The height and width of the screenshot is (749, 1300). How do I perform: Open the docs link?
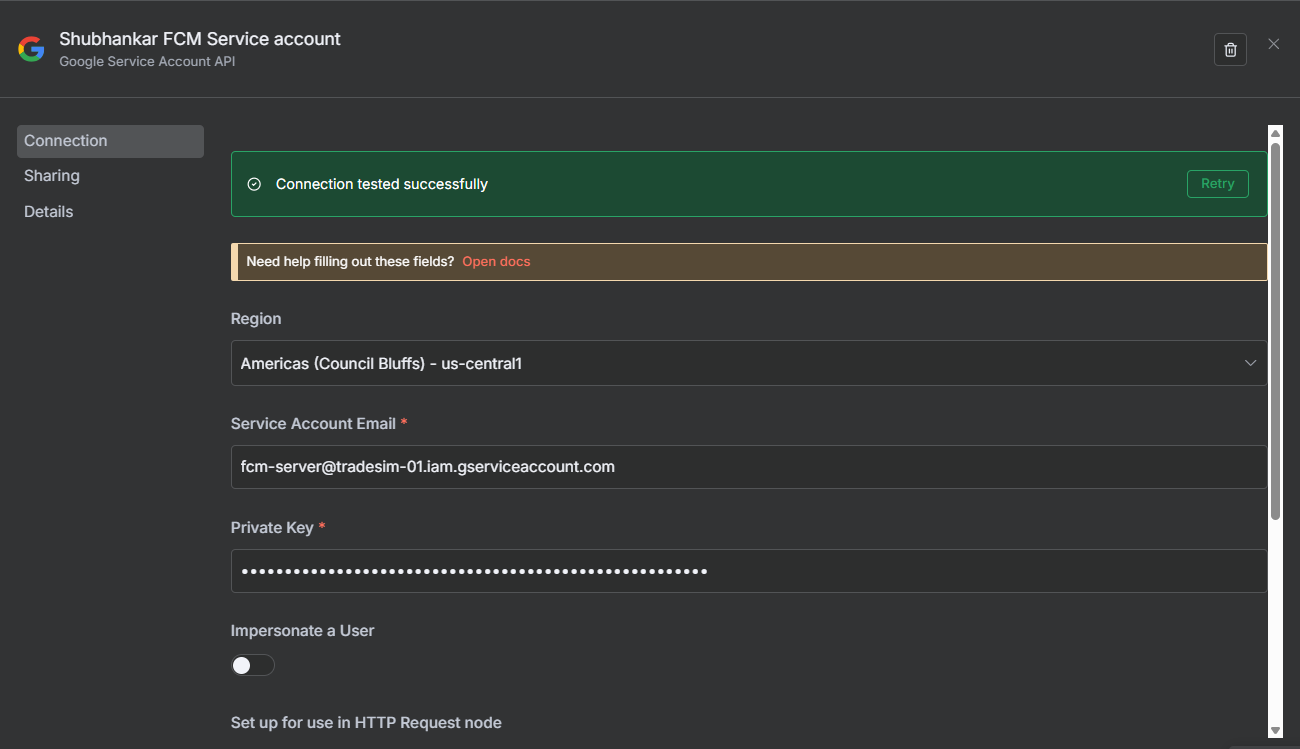pos(496,262)
